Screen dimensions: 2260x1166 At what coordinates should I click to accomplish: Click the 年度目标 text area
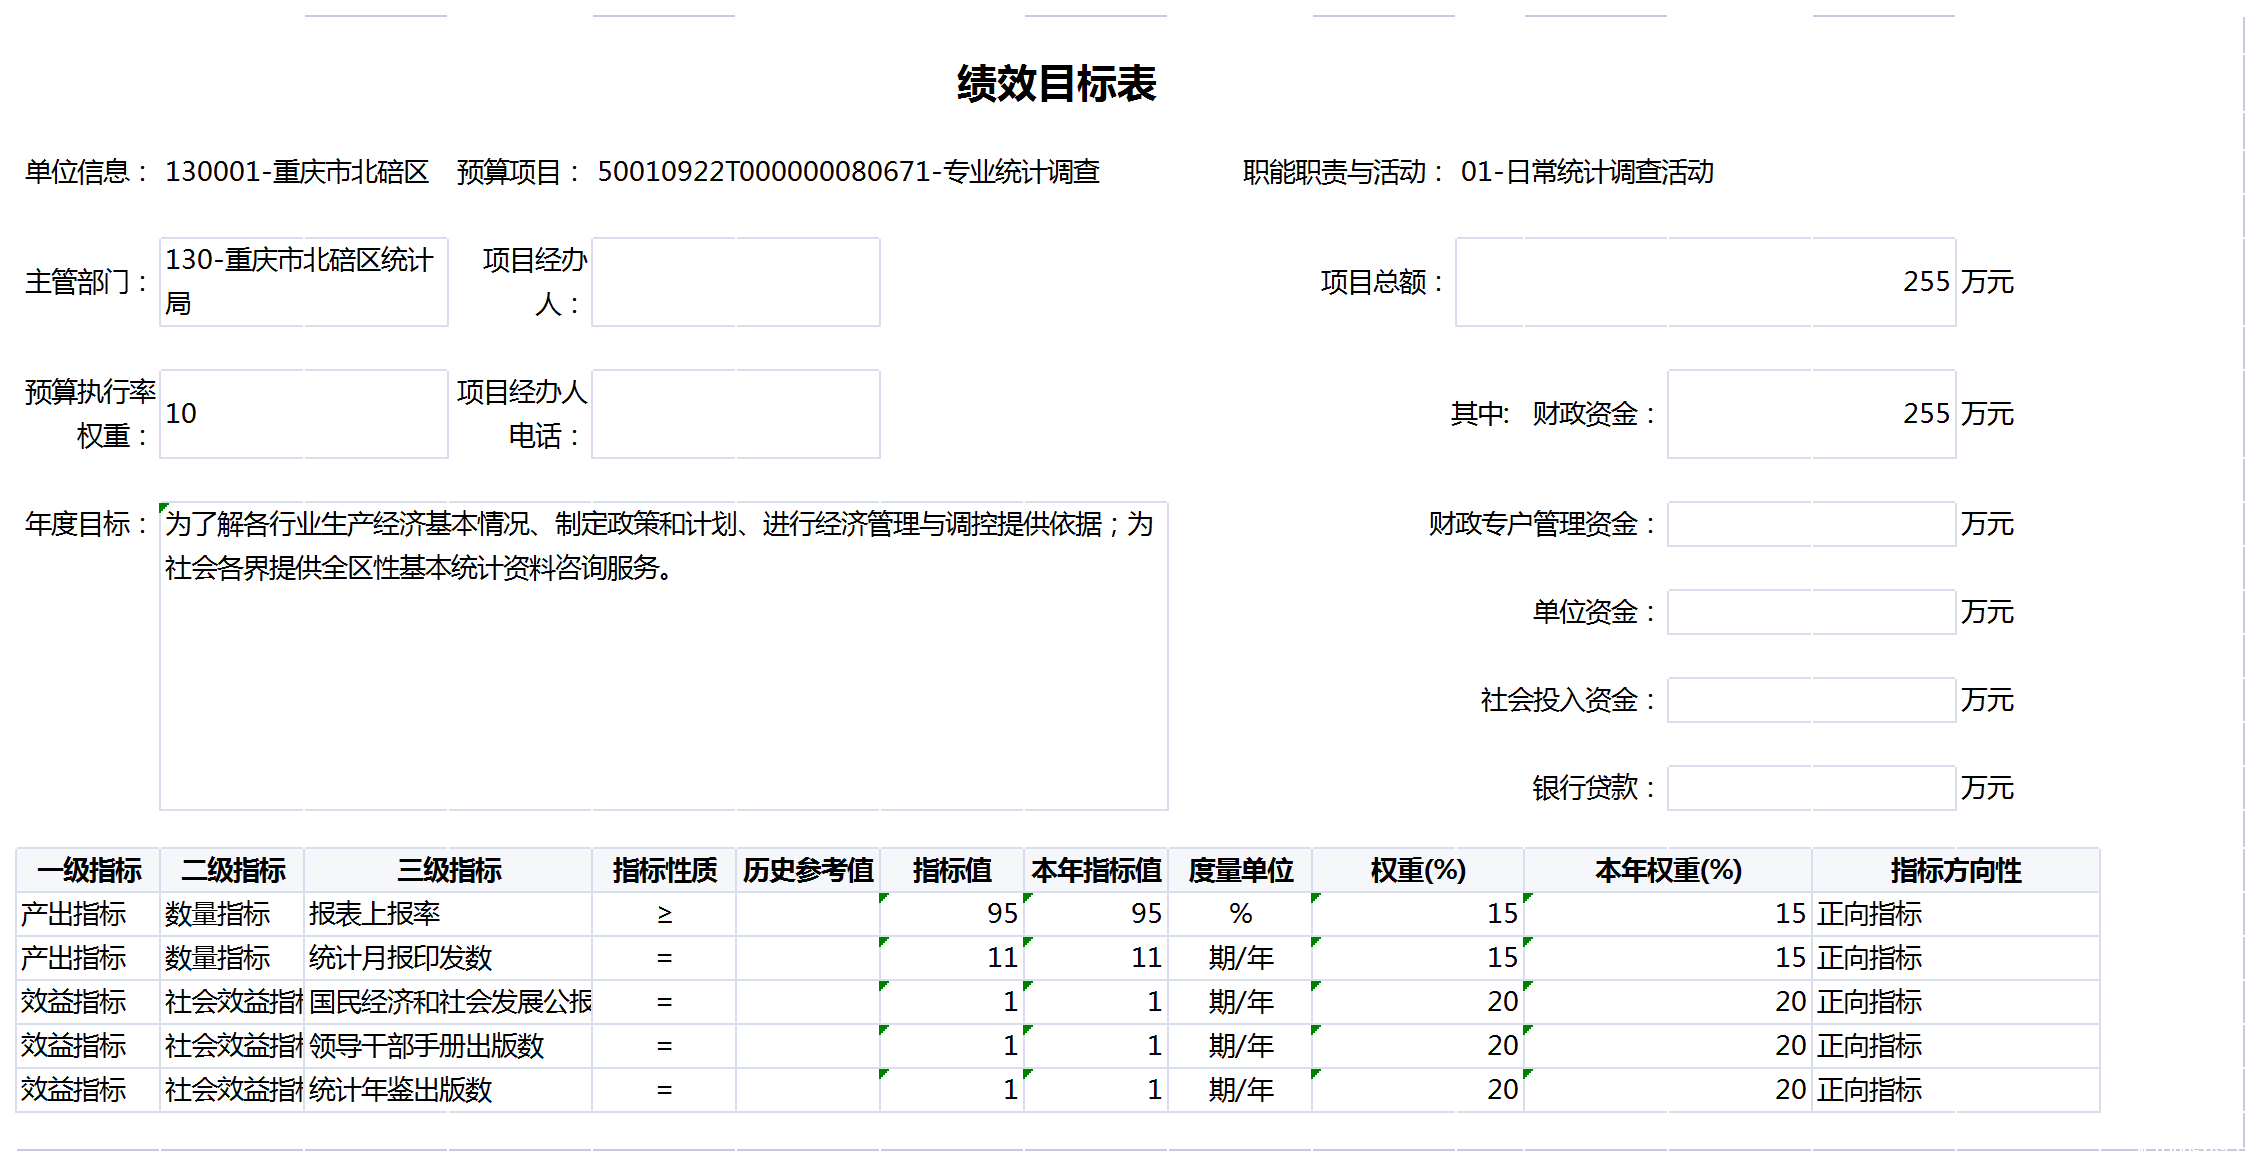(x=664, y=656)
